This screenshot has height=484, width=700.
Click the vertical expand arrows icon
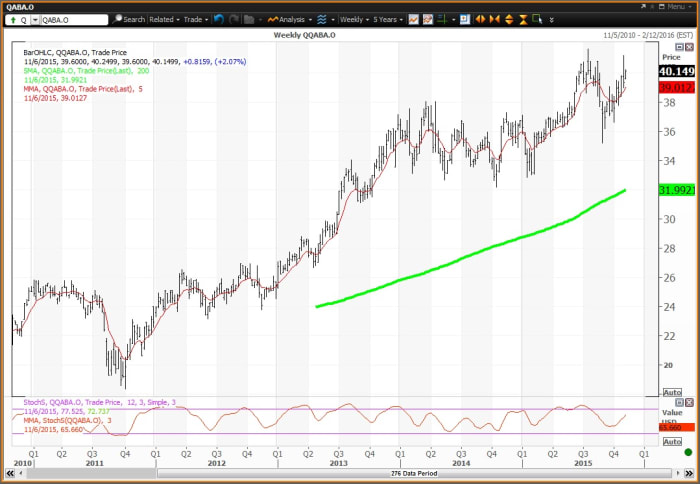(508, 19)
